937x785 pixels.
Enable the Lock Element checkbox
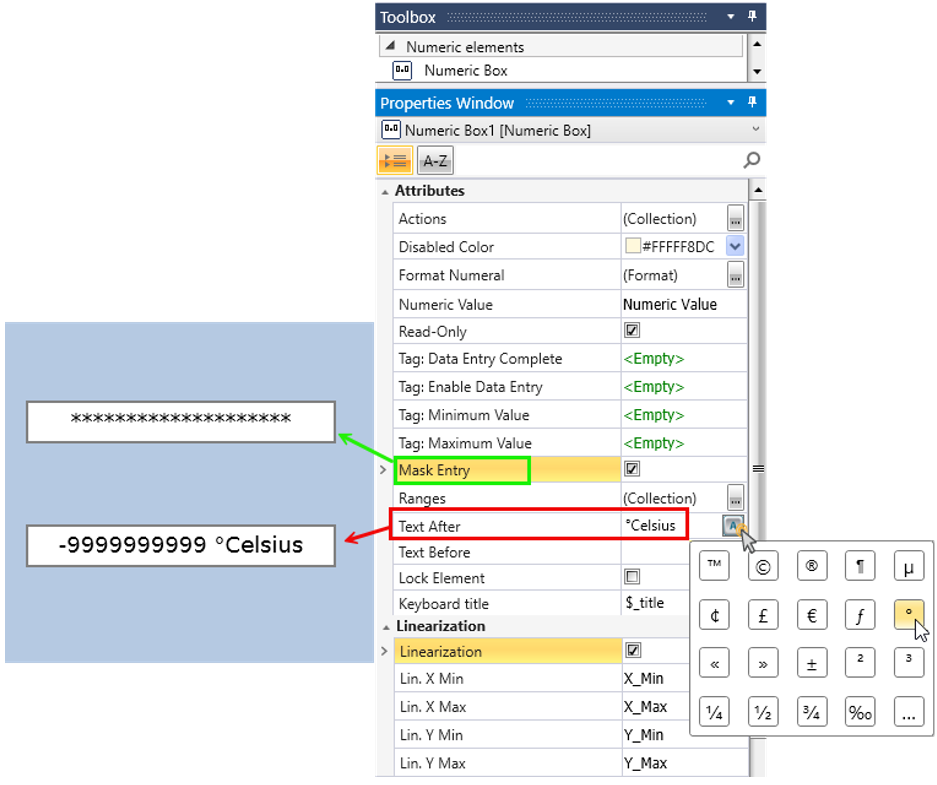(x=632, y=577)
